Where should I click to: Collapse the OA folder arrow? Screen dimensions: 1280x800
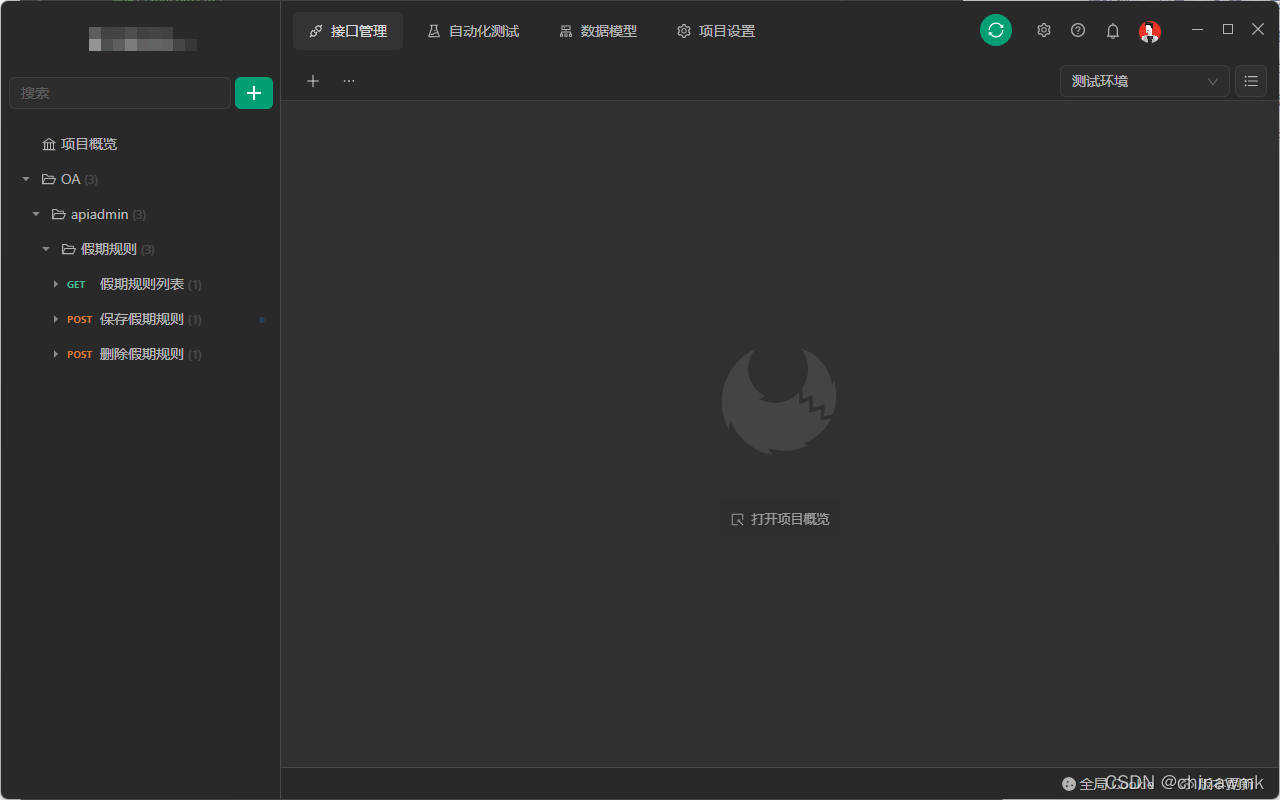click(x=26, y=179)
